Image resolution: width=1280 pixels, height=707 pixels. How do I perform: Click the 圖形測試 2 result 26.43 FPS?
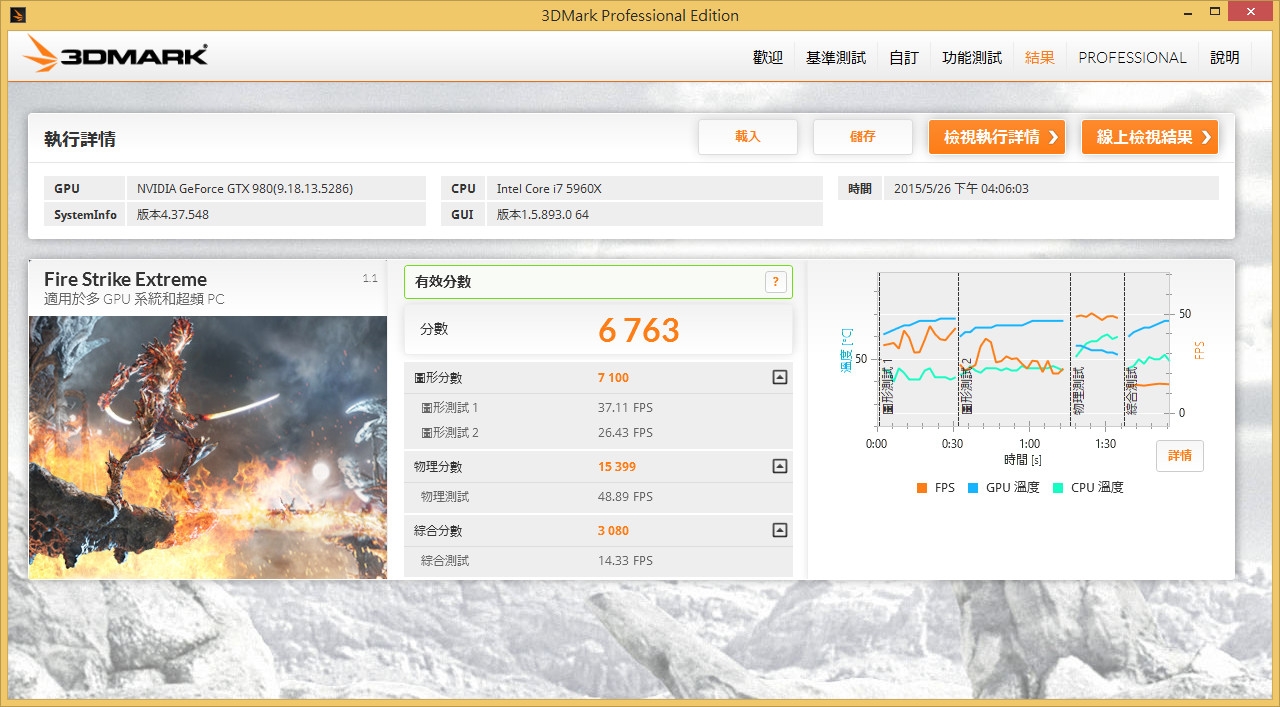coord(625,433)
